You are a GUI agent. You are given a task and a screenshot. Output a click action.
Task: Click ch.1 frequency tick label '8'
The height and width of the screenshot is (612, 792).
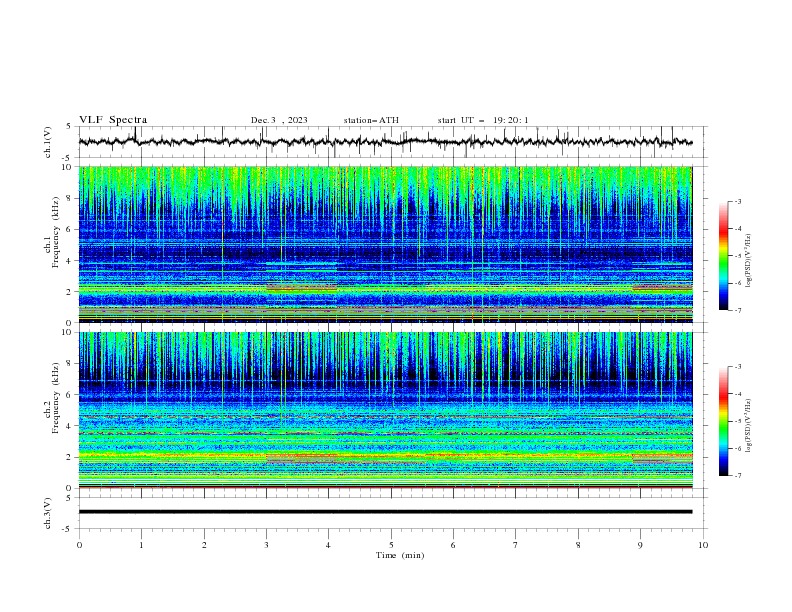click(x=71, y=198)
